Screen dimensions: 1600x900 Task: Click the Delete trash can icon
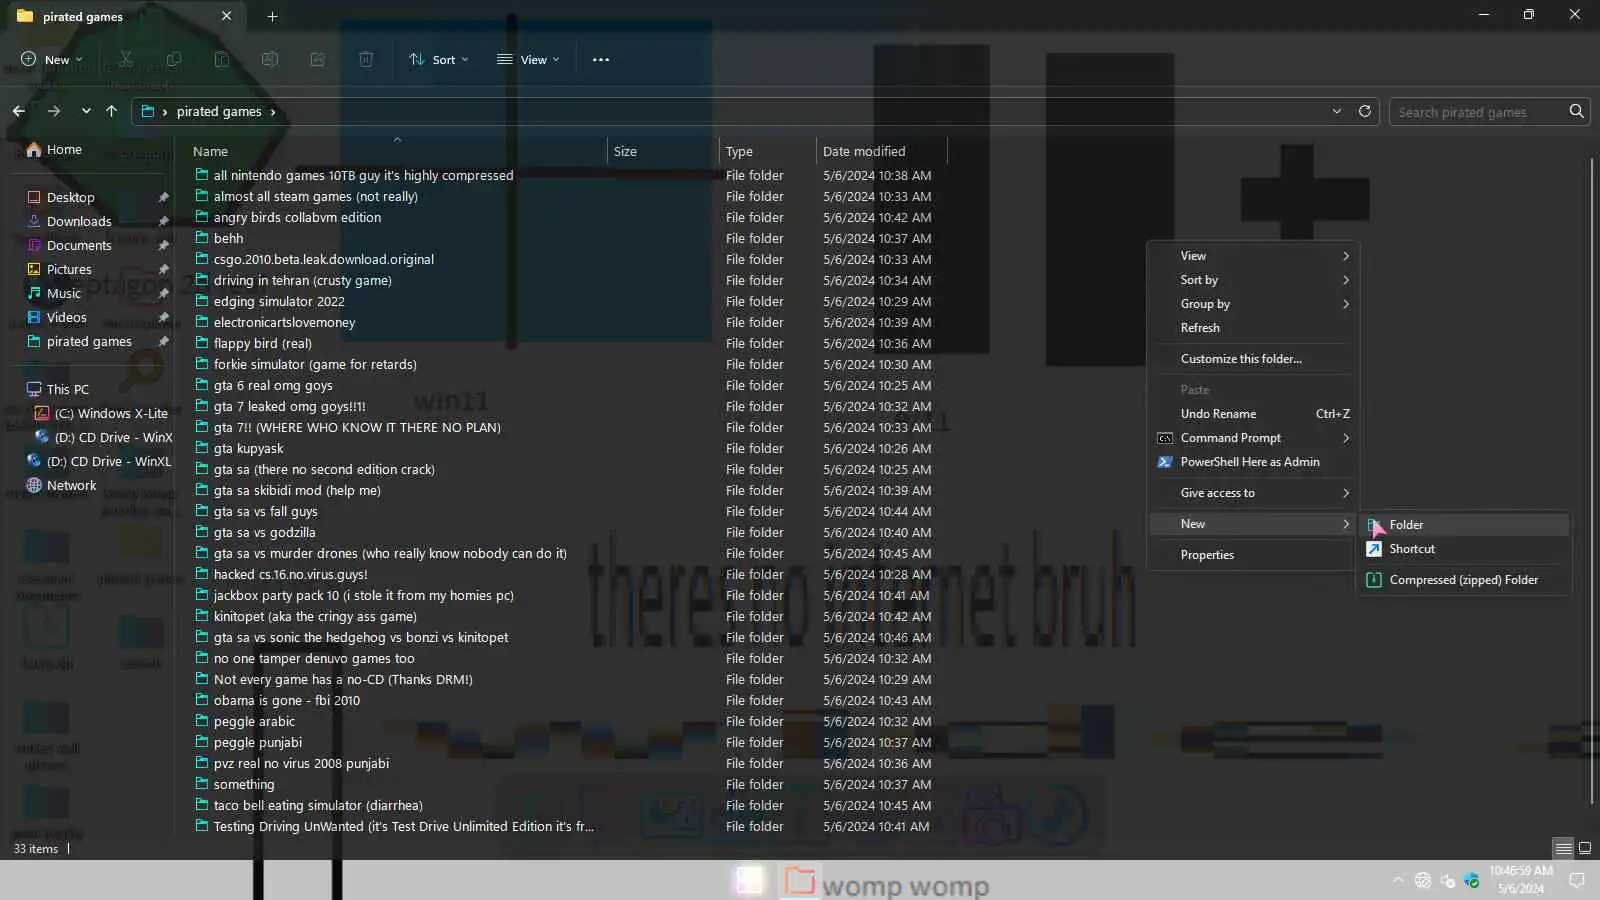coord(366,59)
